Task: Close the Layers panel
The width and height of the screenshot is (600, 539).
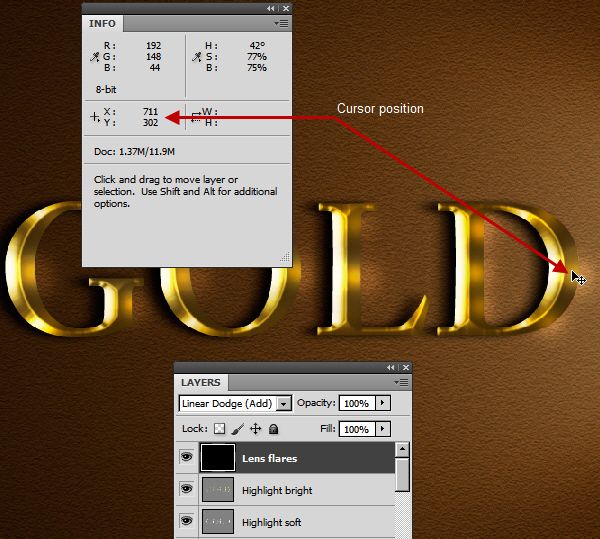Action: (x=406, y=367)
